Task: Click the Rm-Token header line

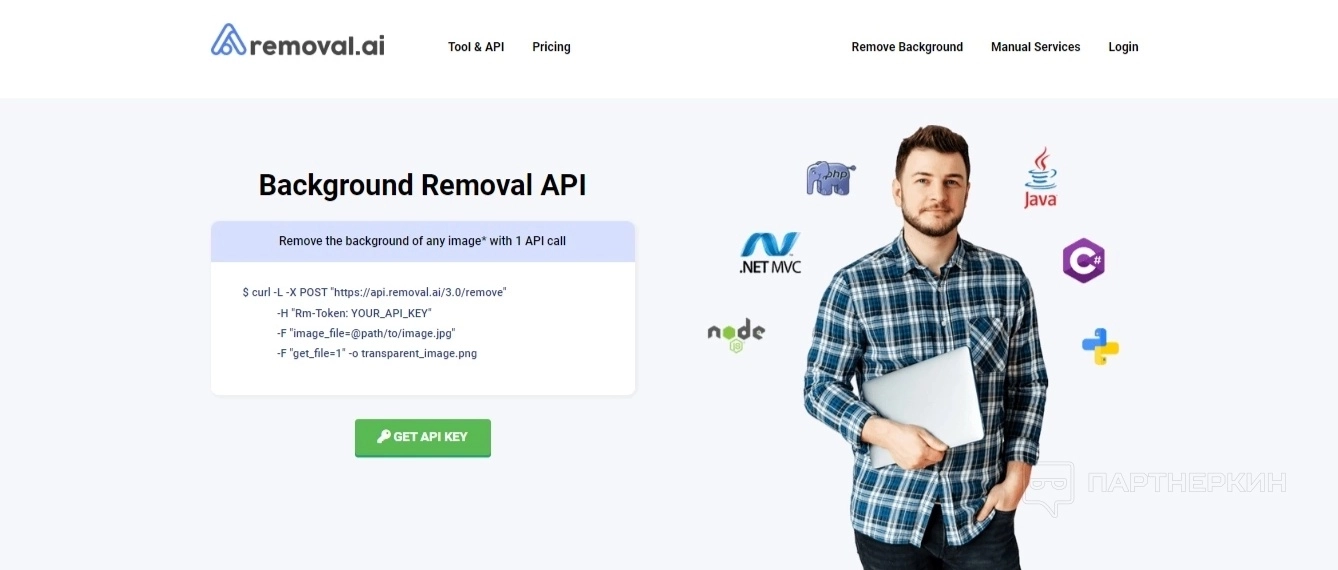Action: pyautogui.click(x=354, y=313)
